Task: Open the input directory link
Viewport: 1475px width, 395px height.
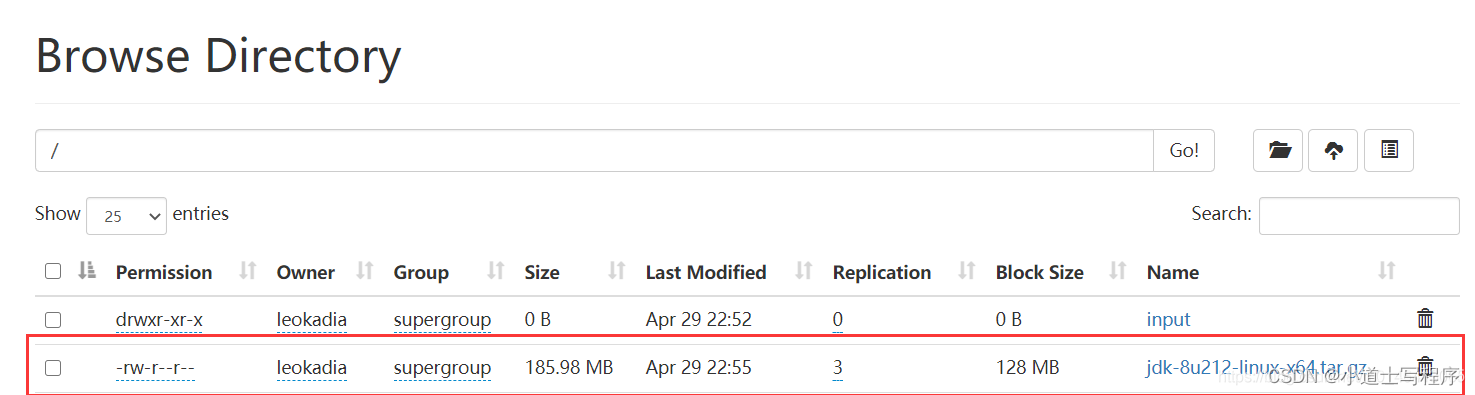Action: 1168,320
